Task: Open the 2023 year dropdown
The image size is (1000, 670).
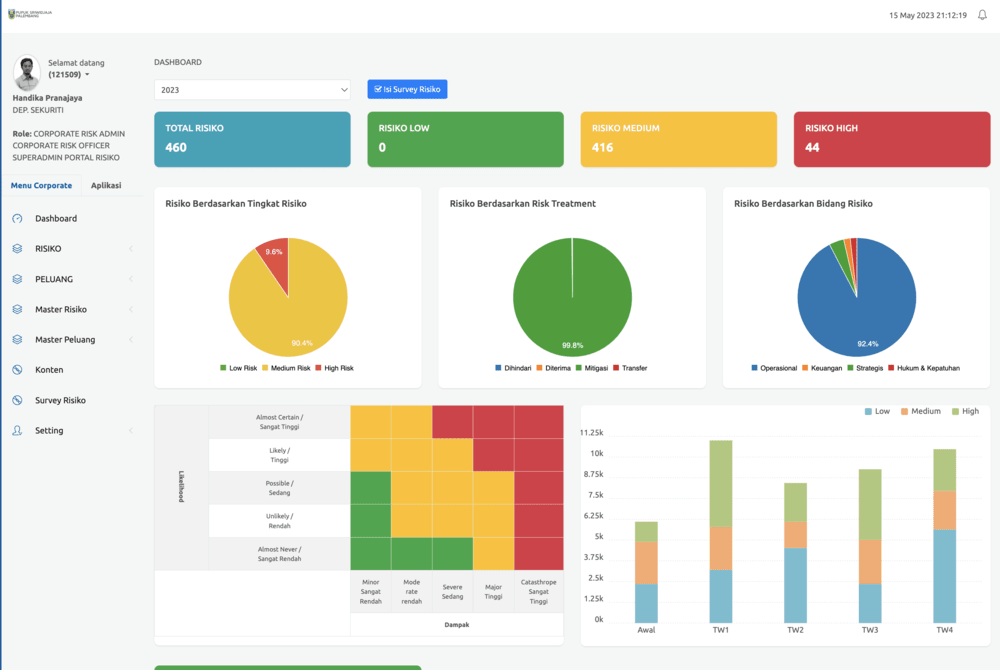Action: click(253, 90)
